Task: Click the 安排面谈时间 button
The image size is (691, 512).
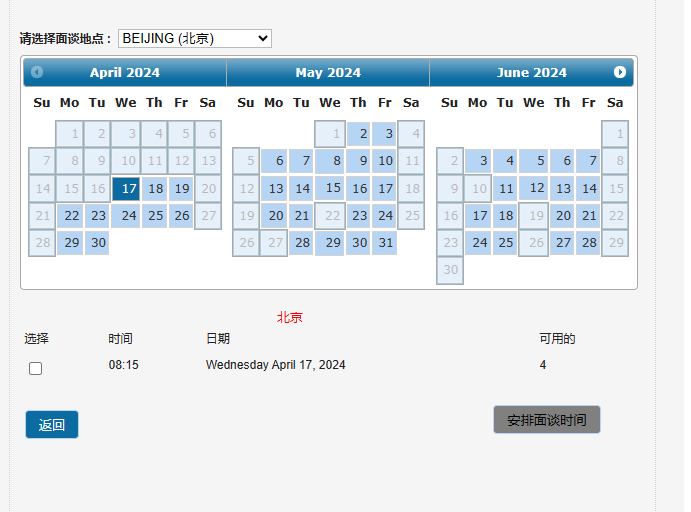Action: pyautogui.click(x=546, y=419)
